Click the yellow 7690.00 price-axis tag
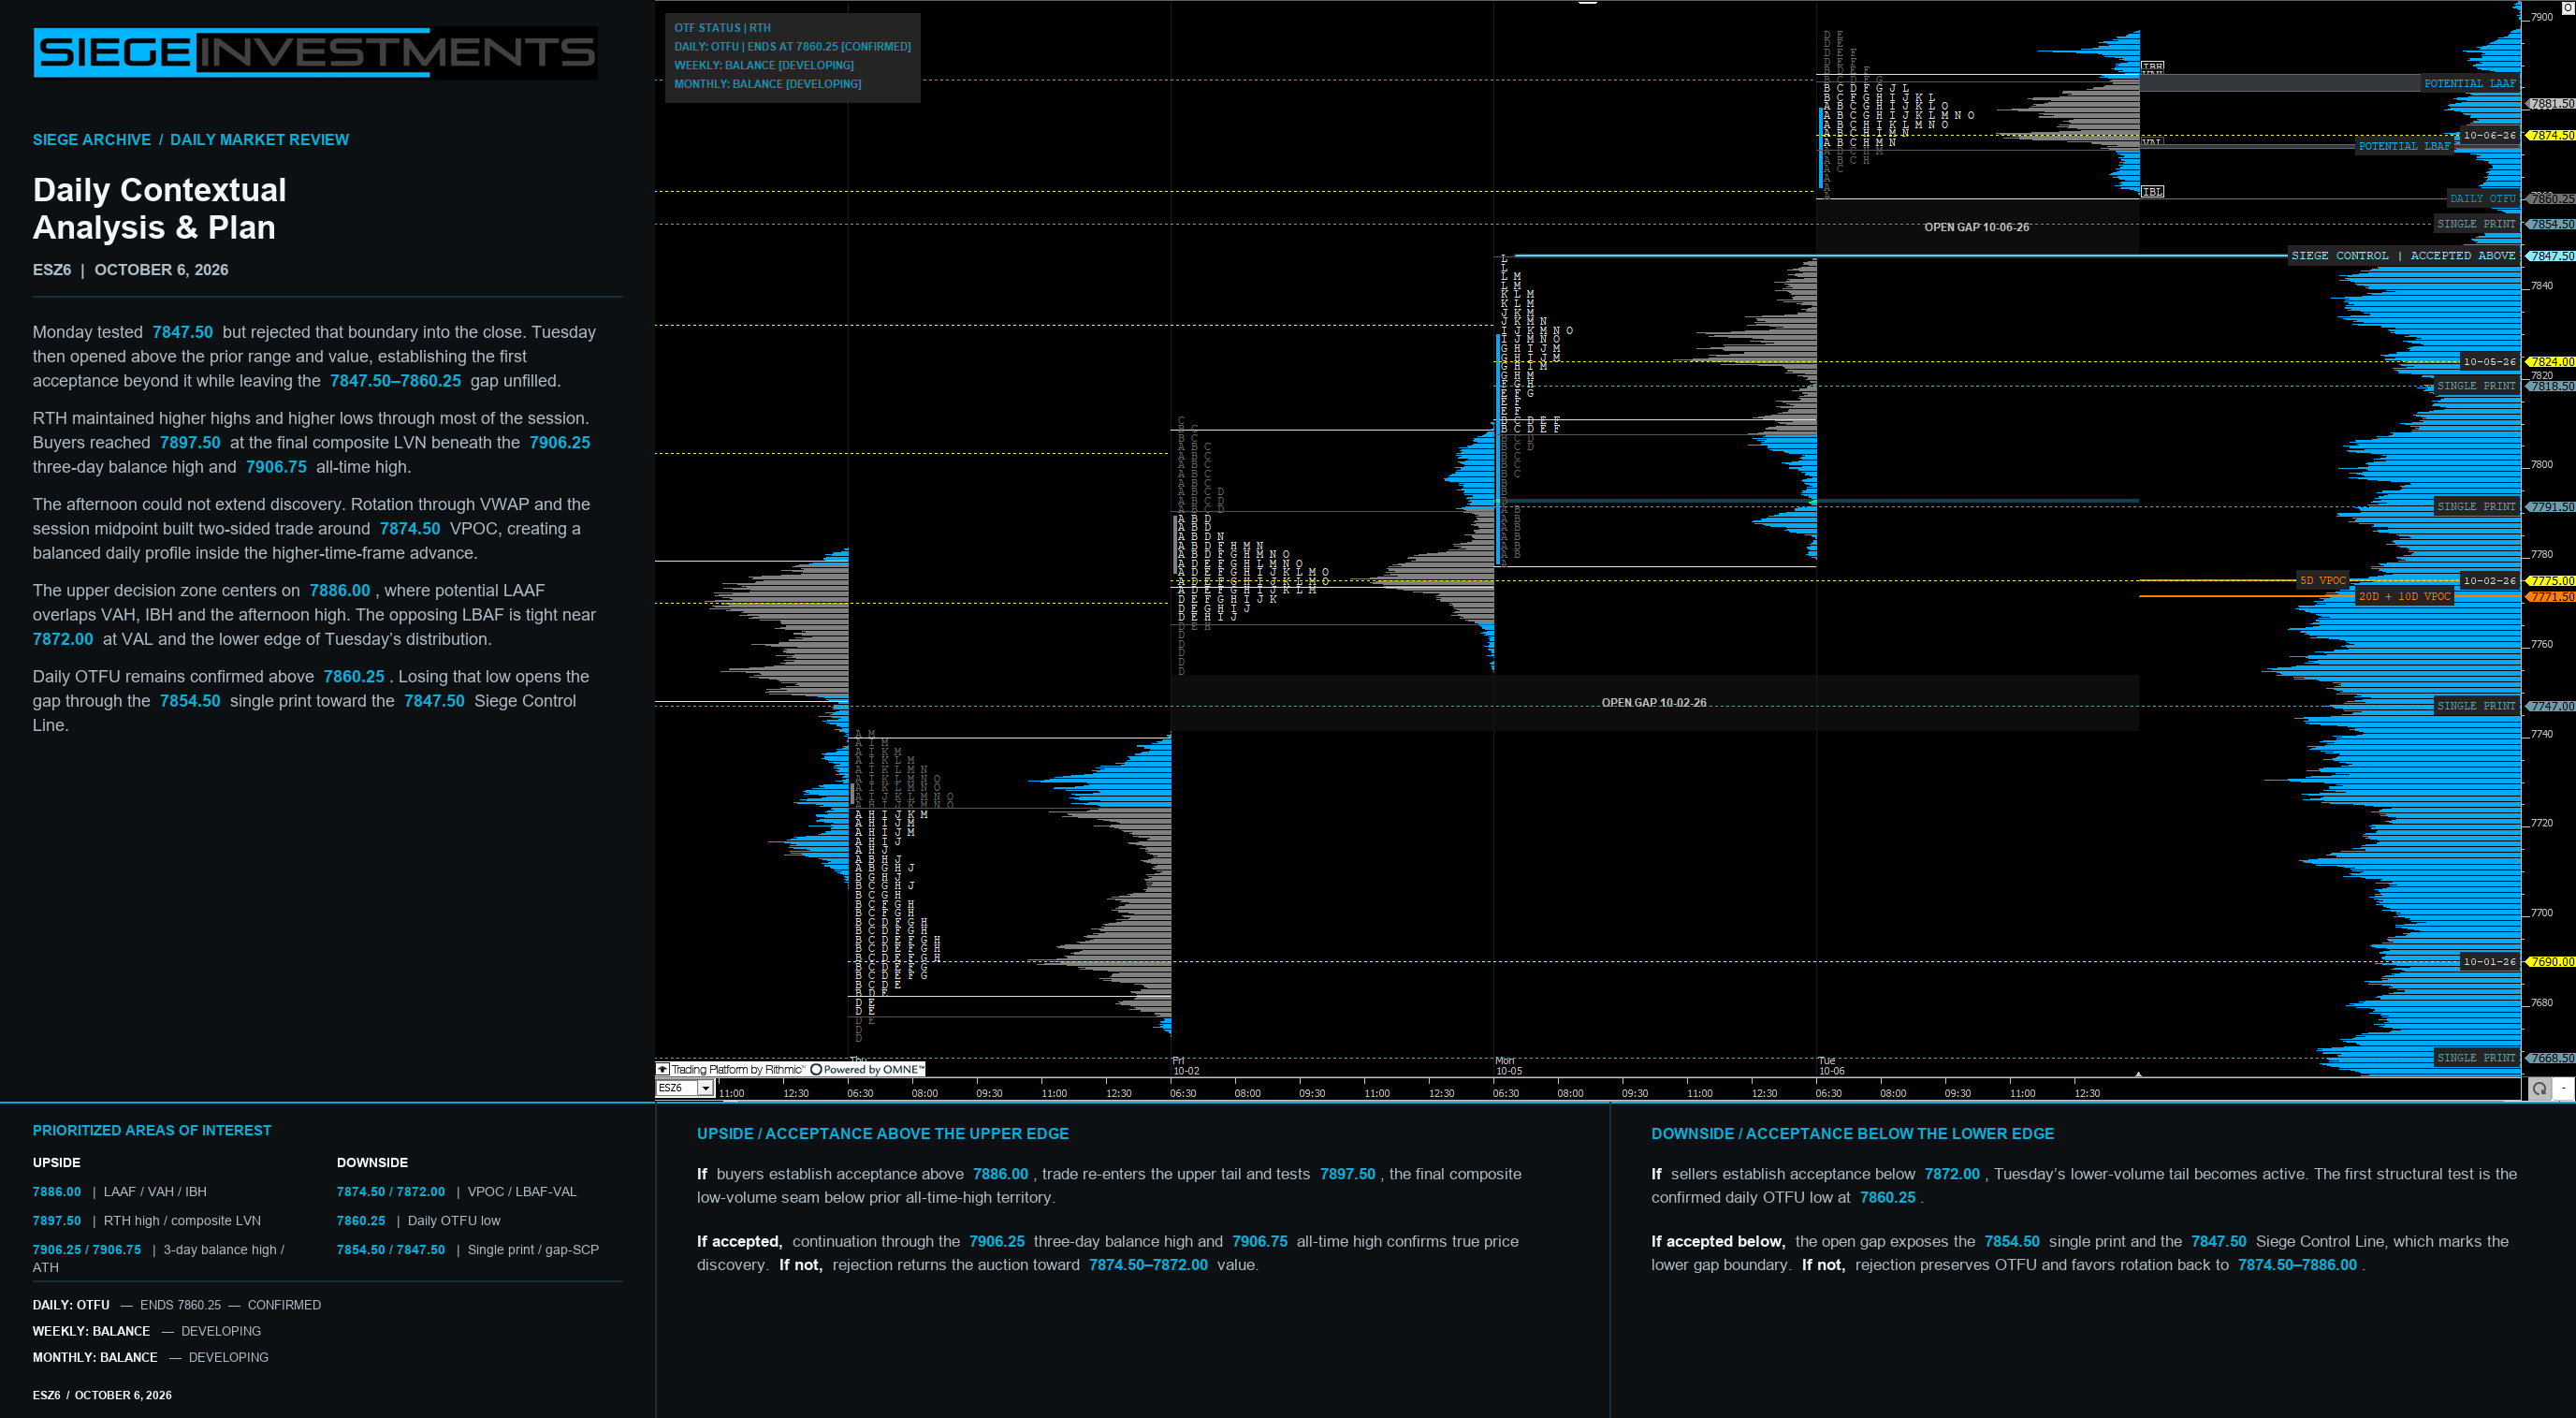 point(2551,962)
